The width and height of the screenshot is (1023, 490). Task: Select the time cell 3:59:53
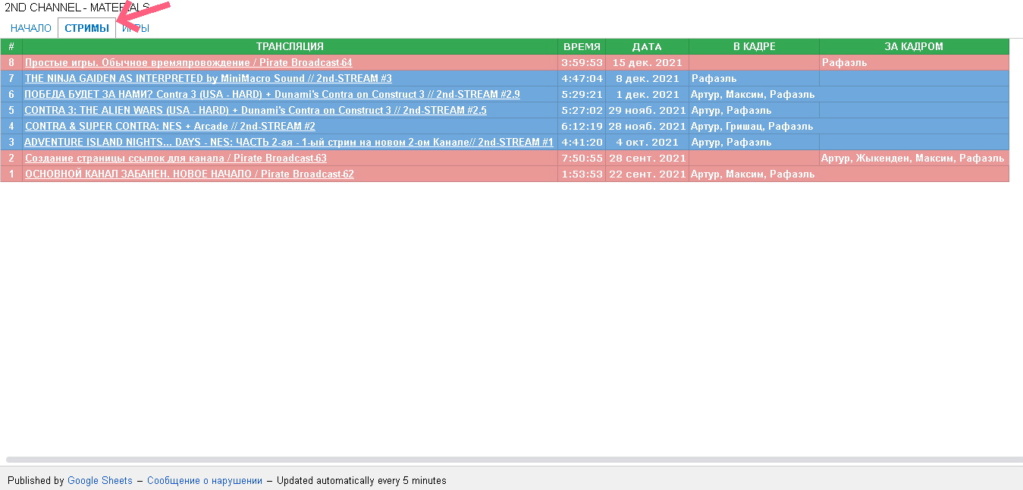(x=581, y=63)
